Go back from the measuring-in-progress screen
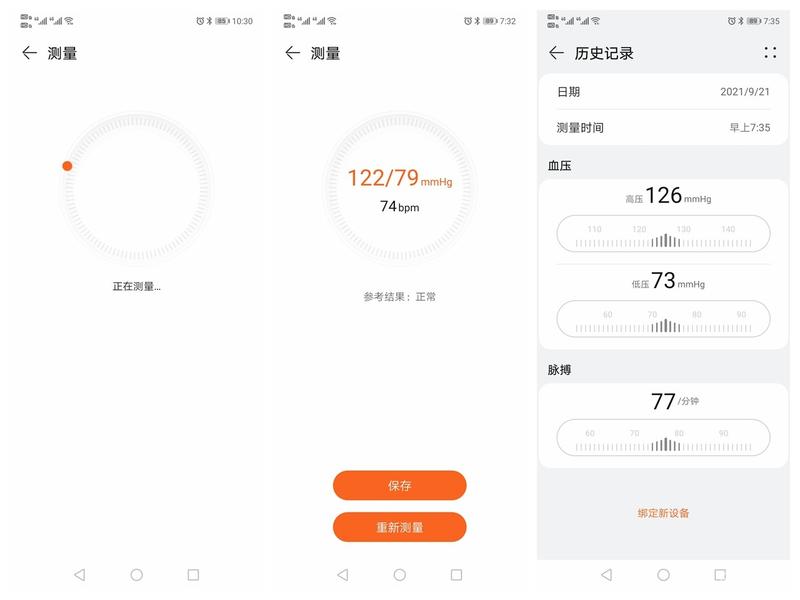 [x=30, y=53]
